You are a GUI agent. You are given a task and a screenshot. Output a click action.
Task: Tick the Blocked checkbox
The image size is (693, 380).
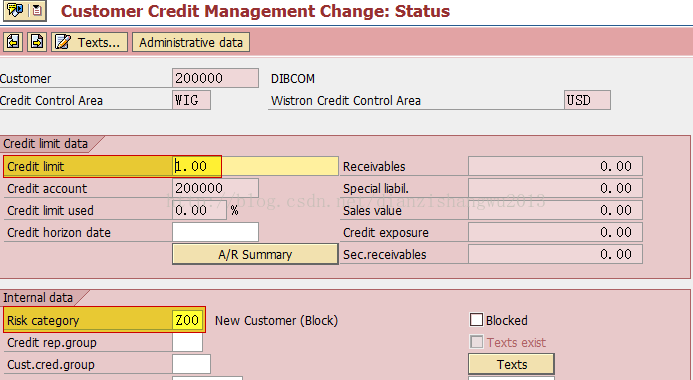(x=476, y=319)
